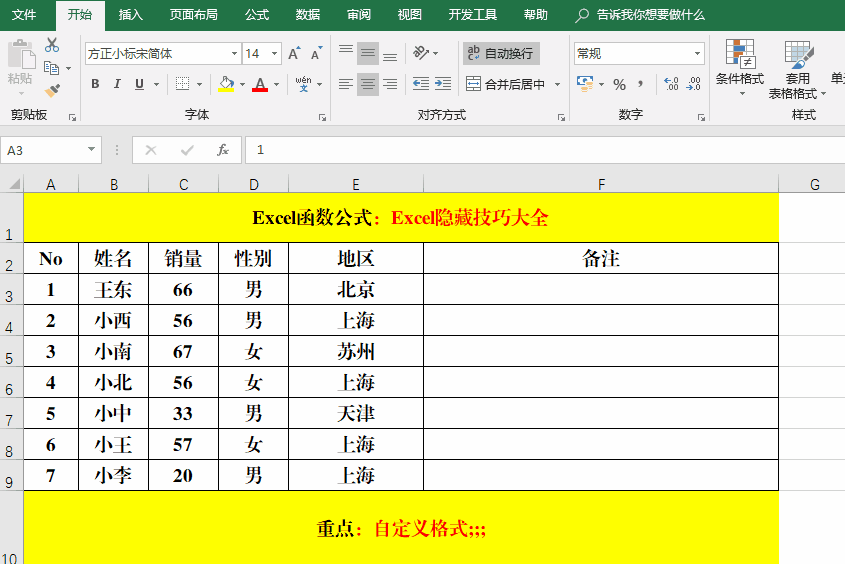Viewport: 845px width, 564px height.
Task: Click the Increase Decimal icon
Action: point(671,84)
